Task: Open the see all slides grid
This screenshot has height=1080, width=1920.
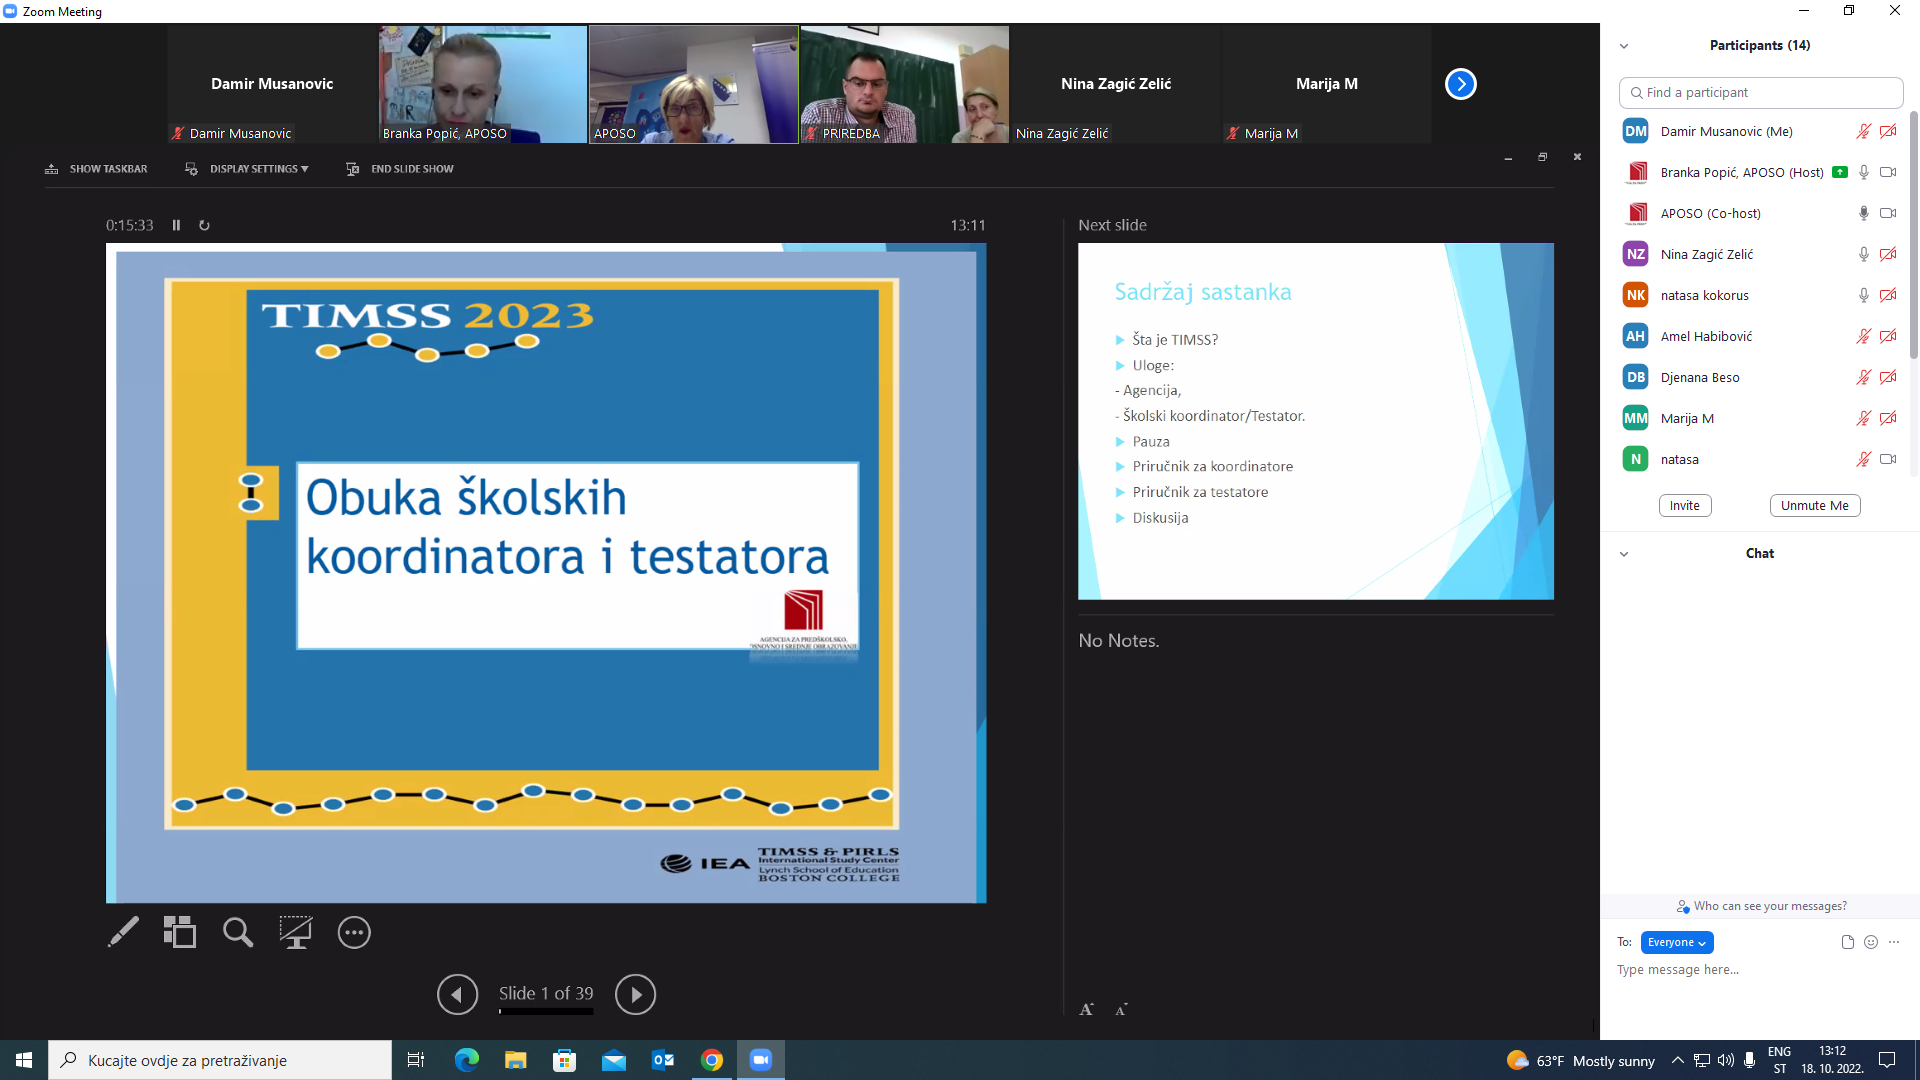Action: (x=180, y=932)
